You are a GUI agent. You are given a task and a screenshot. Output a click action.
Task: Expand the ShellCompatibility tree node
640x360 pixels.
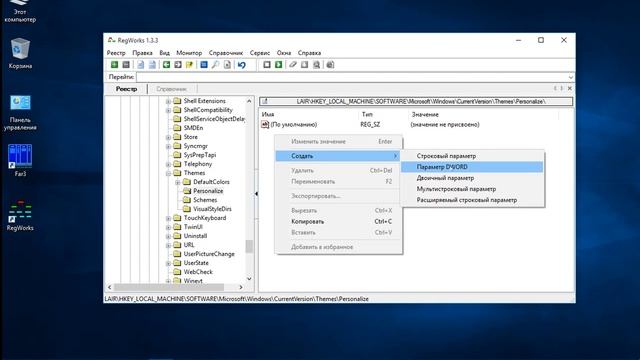point(168,110)
